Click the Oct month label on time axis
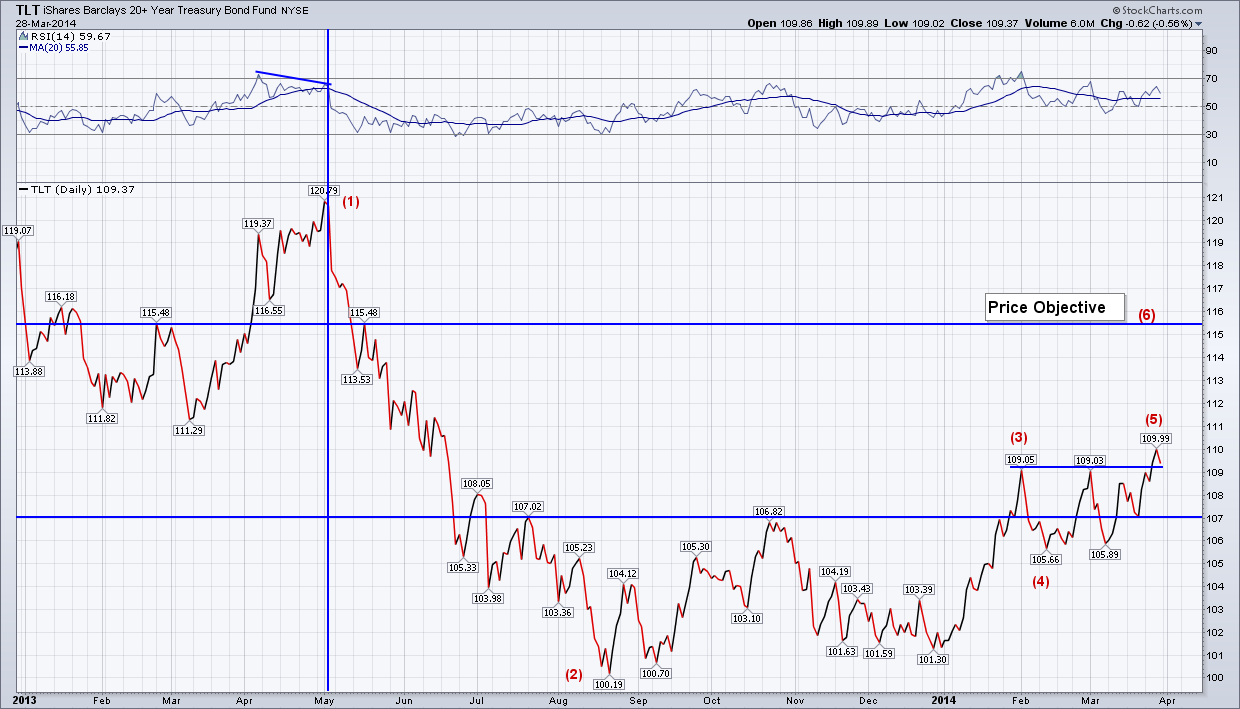1240x709 pixels. [x=711, y=702]
